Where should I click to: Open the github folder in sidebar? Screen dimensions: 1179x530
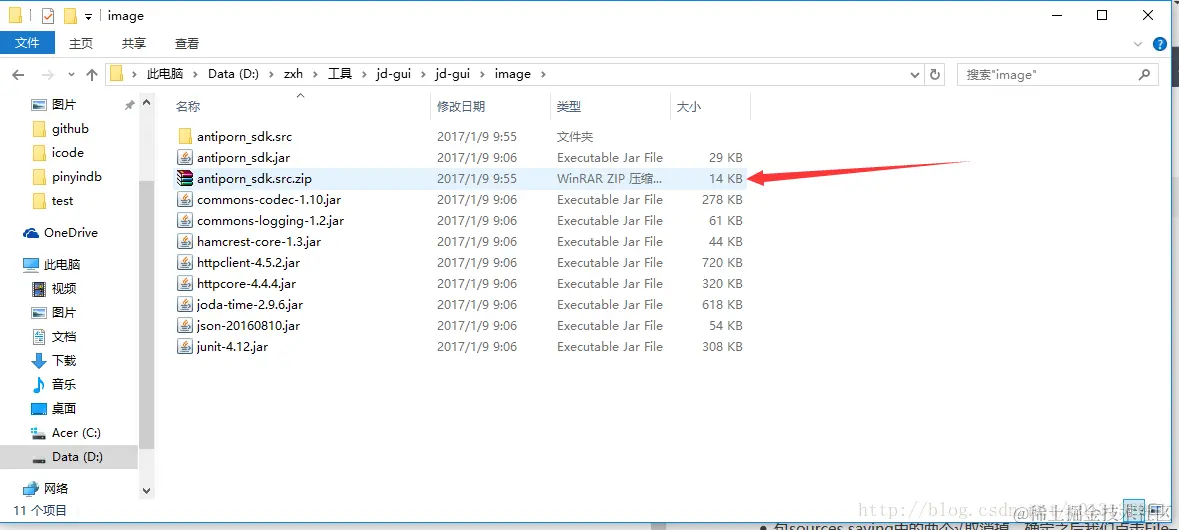69,129
